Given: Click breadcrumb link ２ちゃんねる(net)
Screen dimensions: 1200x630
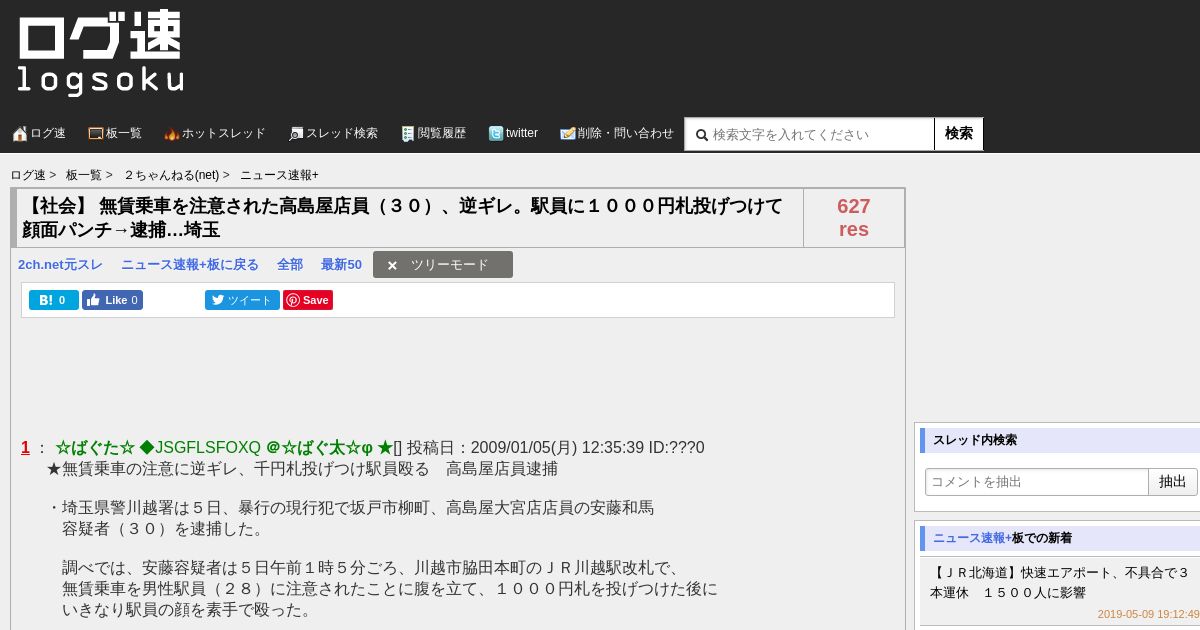Looking at the screenshot, I should (171, 175).
